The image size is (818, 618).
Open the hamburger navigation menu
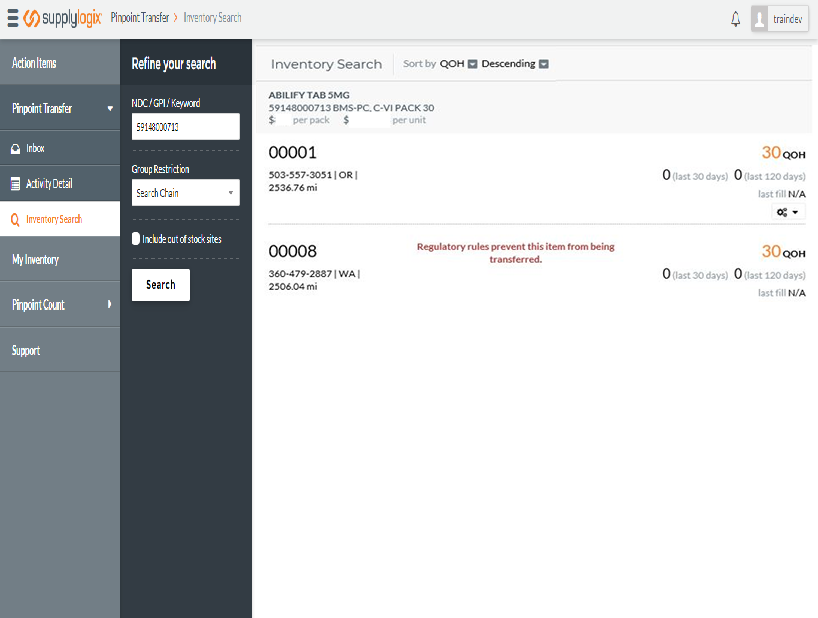[x=13, y=17]
